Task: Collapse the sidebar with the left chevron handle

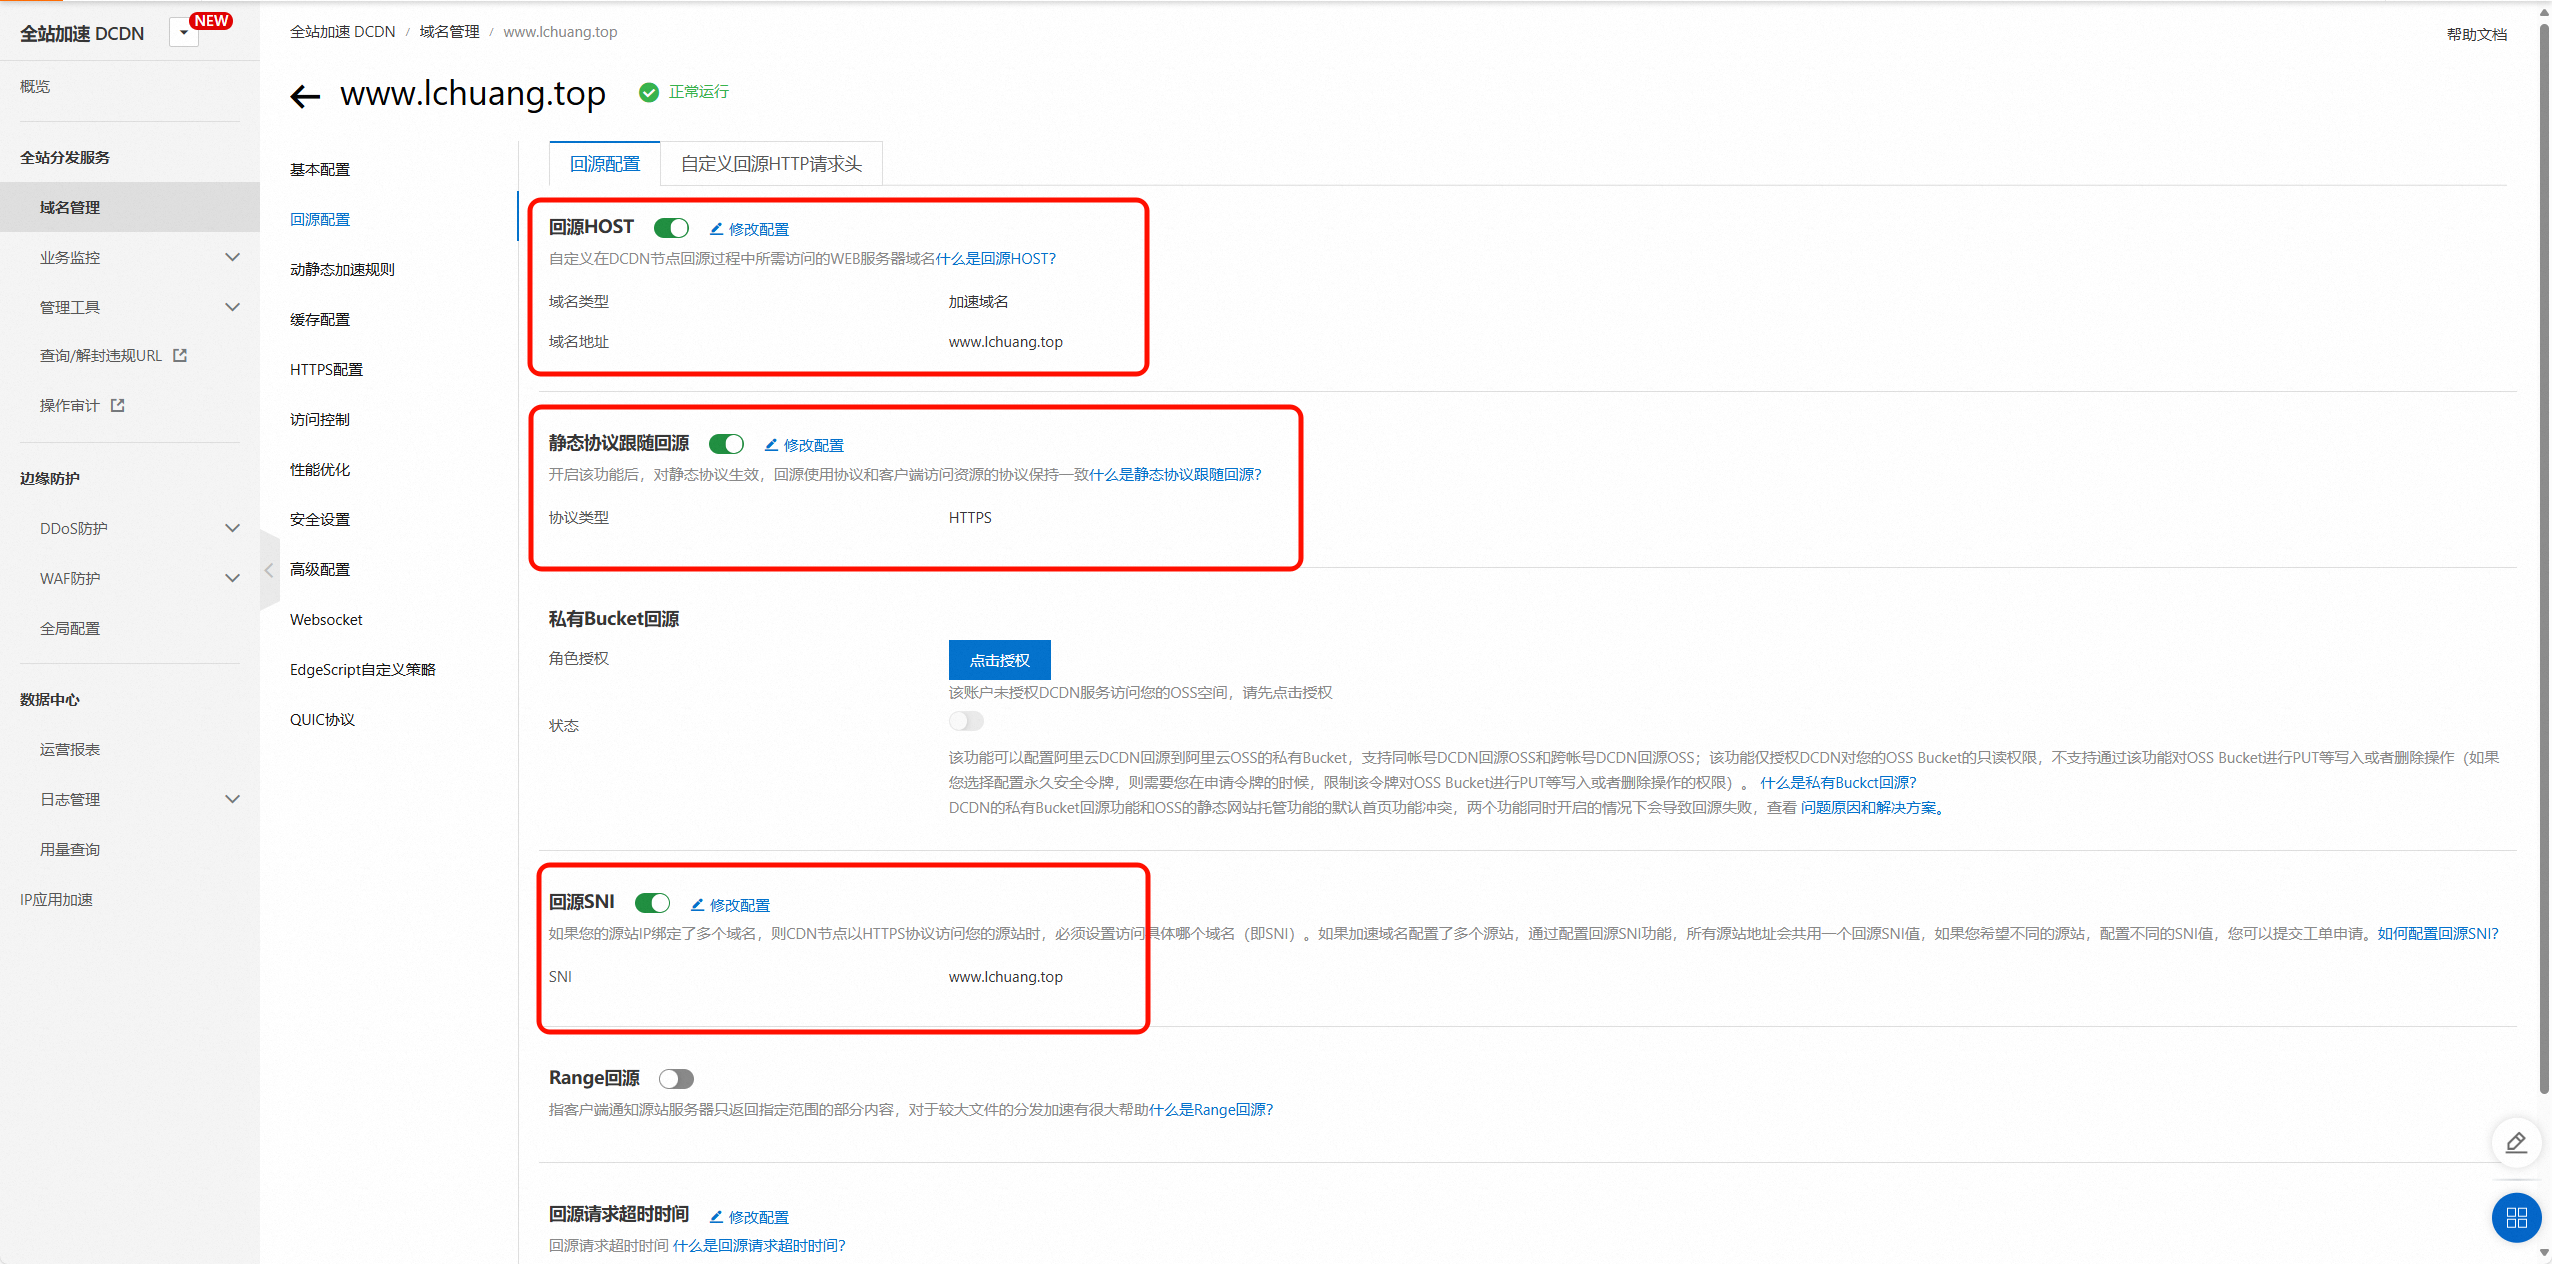Action: (268, 570)
